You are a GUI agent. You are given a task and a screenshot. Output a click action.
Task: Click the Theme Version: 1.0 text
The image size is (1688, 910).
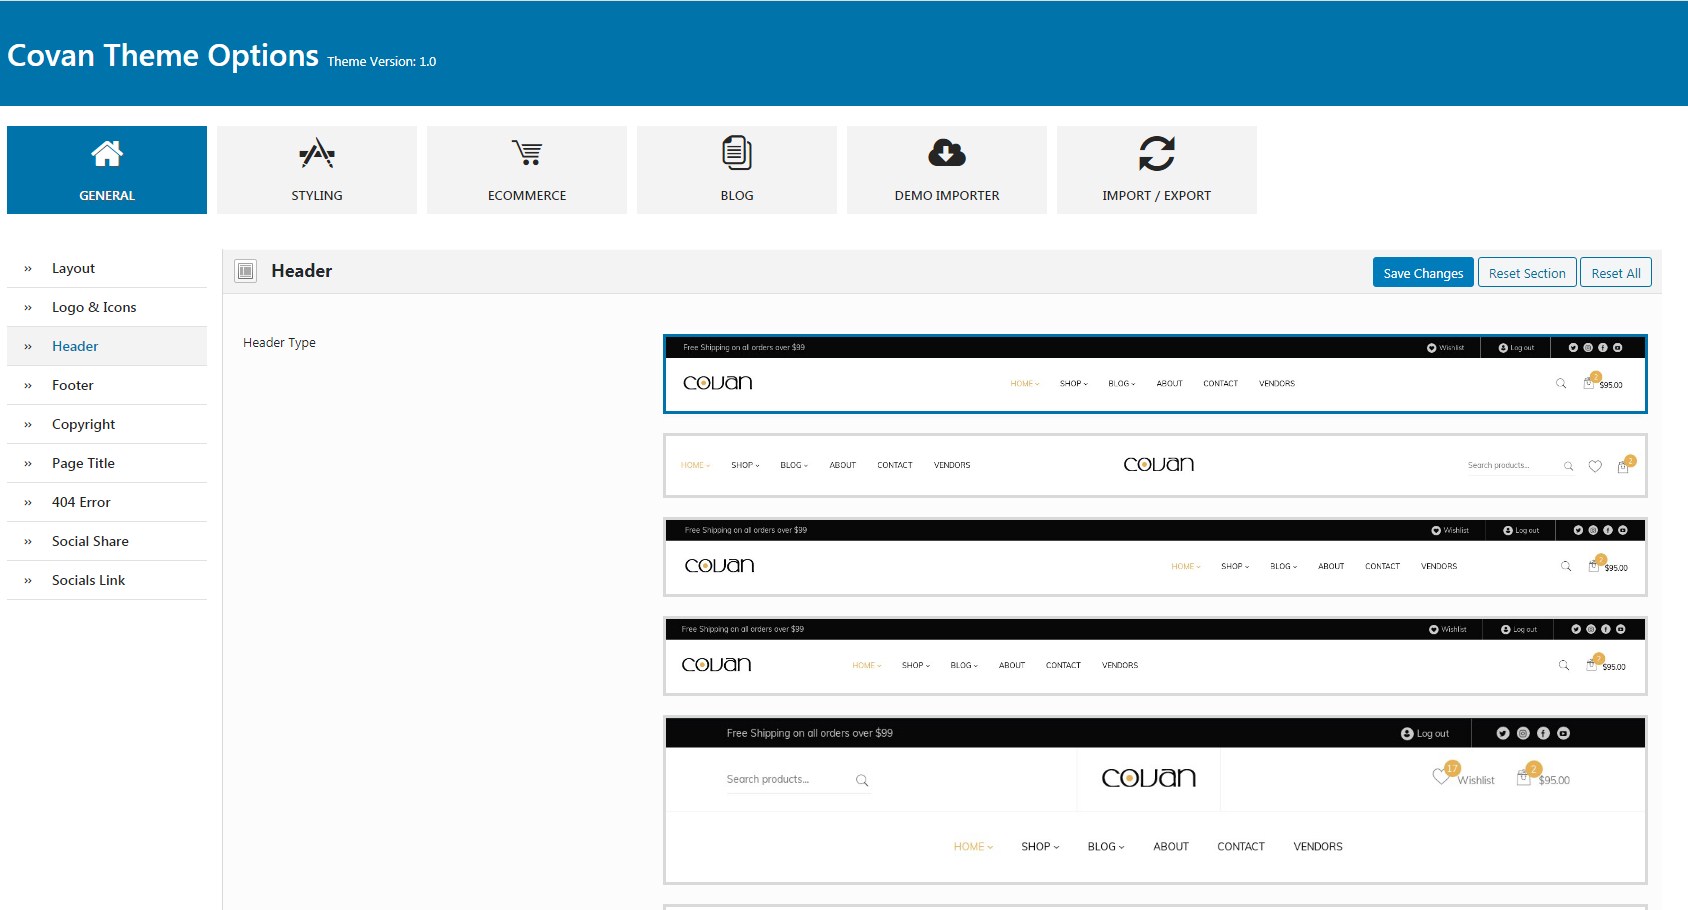pos(382,61)
